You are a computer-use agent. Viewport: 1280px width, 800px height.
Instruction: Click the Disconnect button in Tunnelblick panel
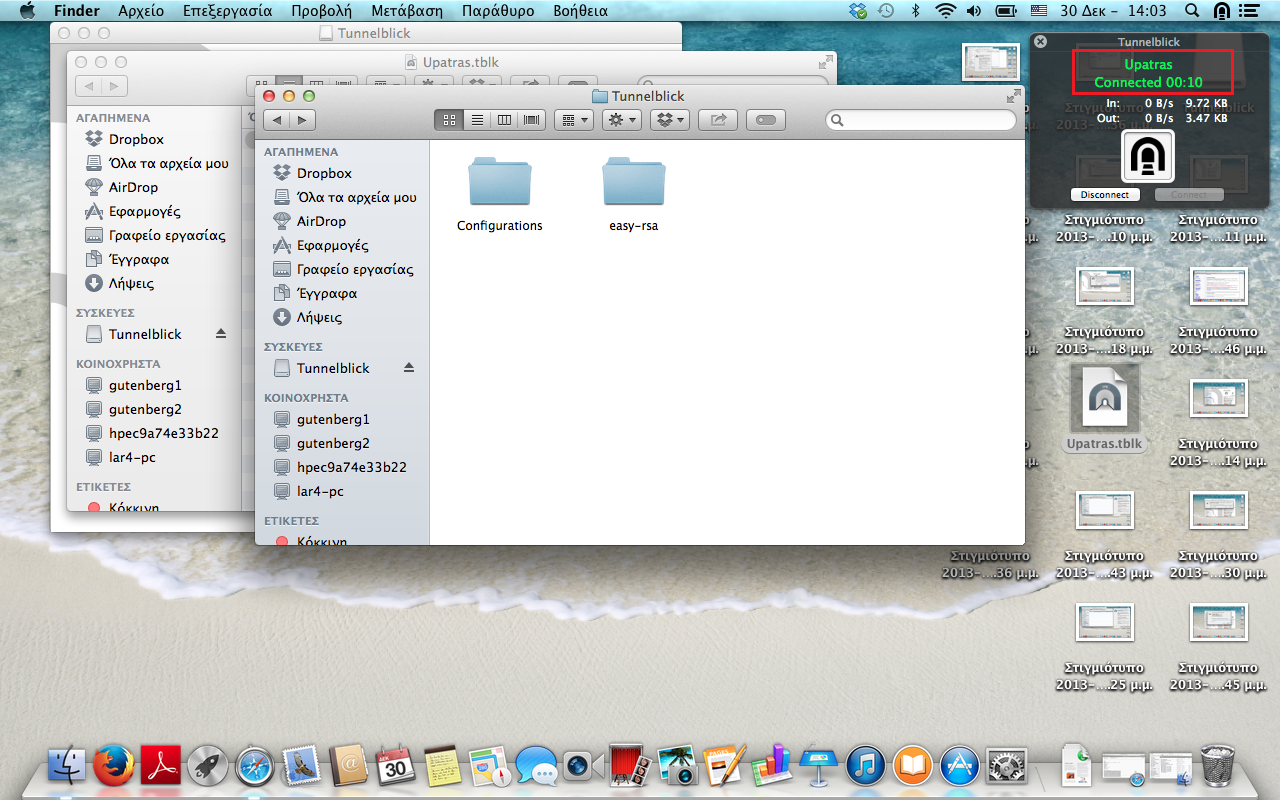[1105, 194]
